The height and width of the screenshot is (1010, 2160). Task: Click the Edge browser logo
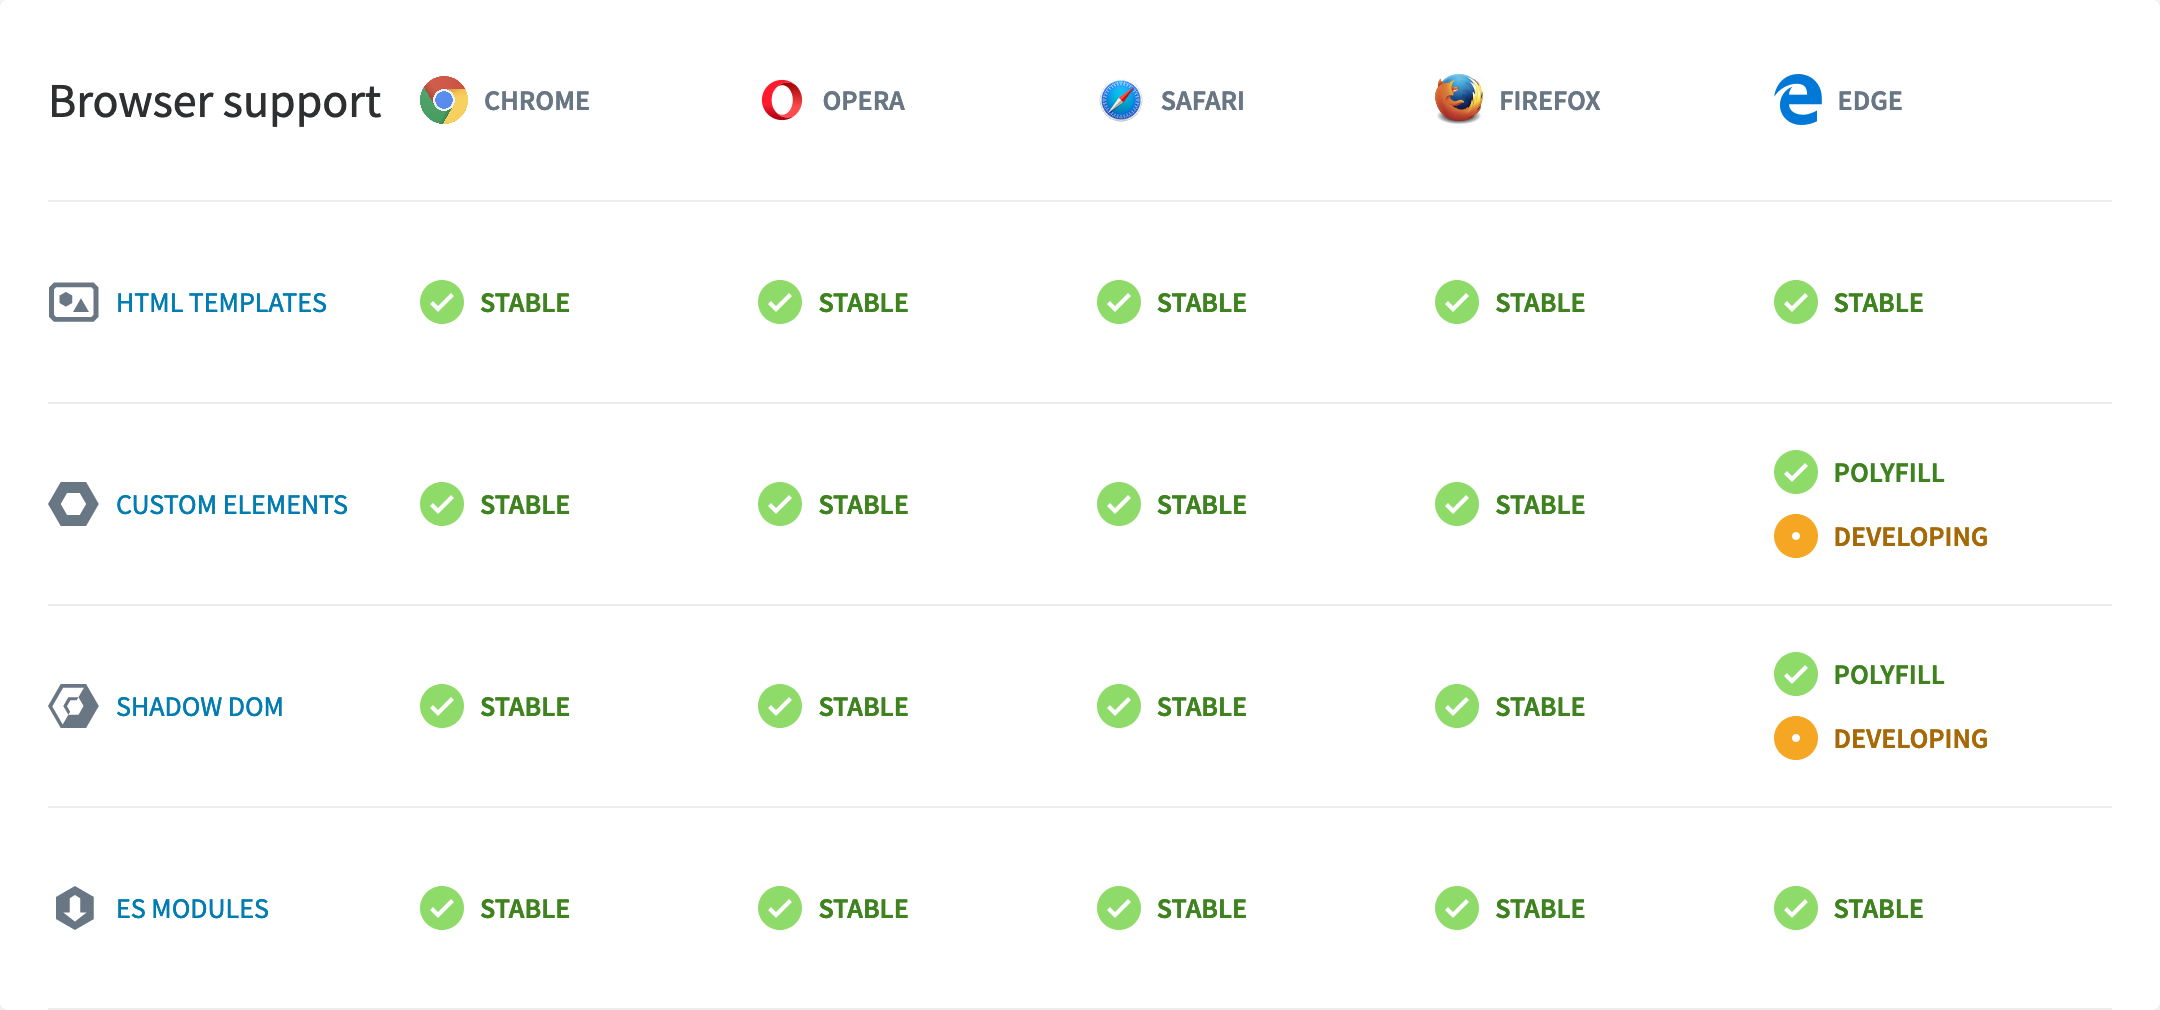[1797, 100]
